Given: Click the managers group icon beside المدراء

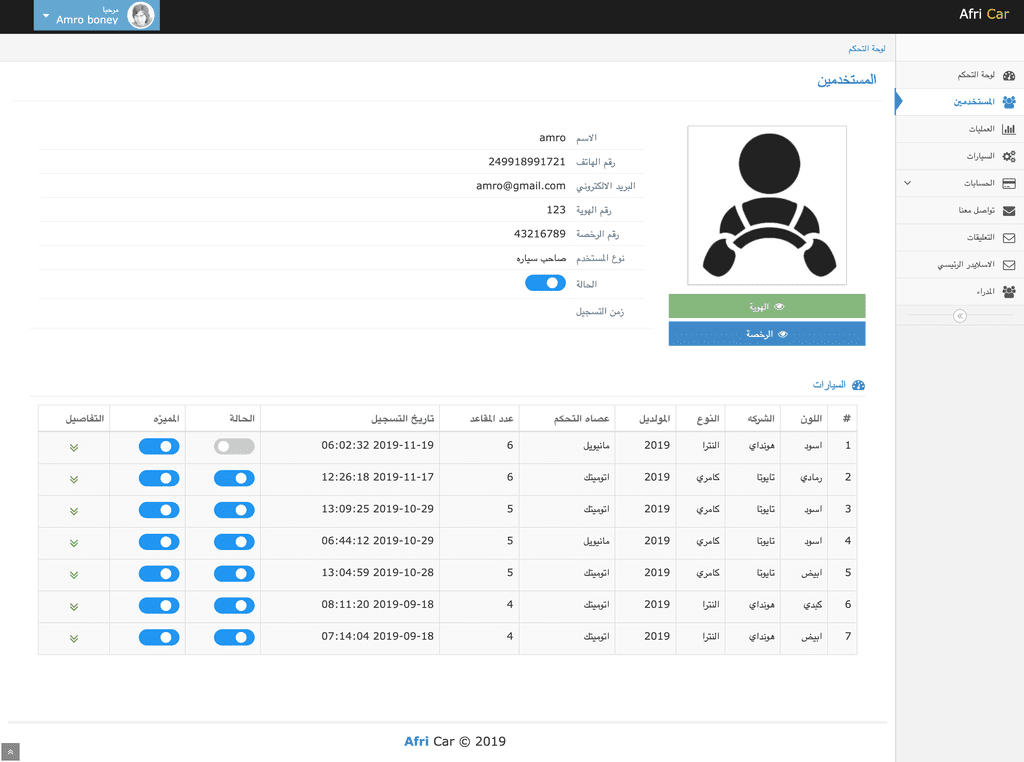Looking at the screenshot, I should pos(1009,291).
